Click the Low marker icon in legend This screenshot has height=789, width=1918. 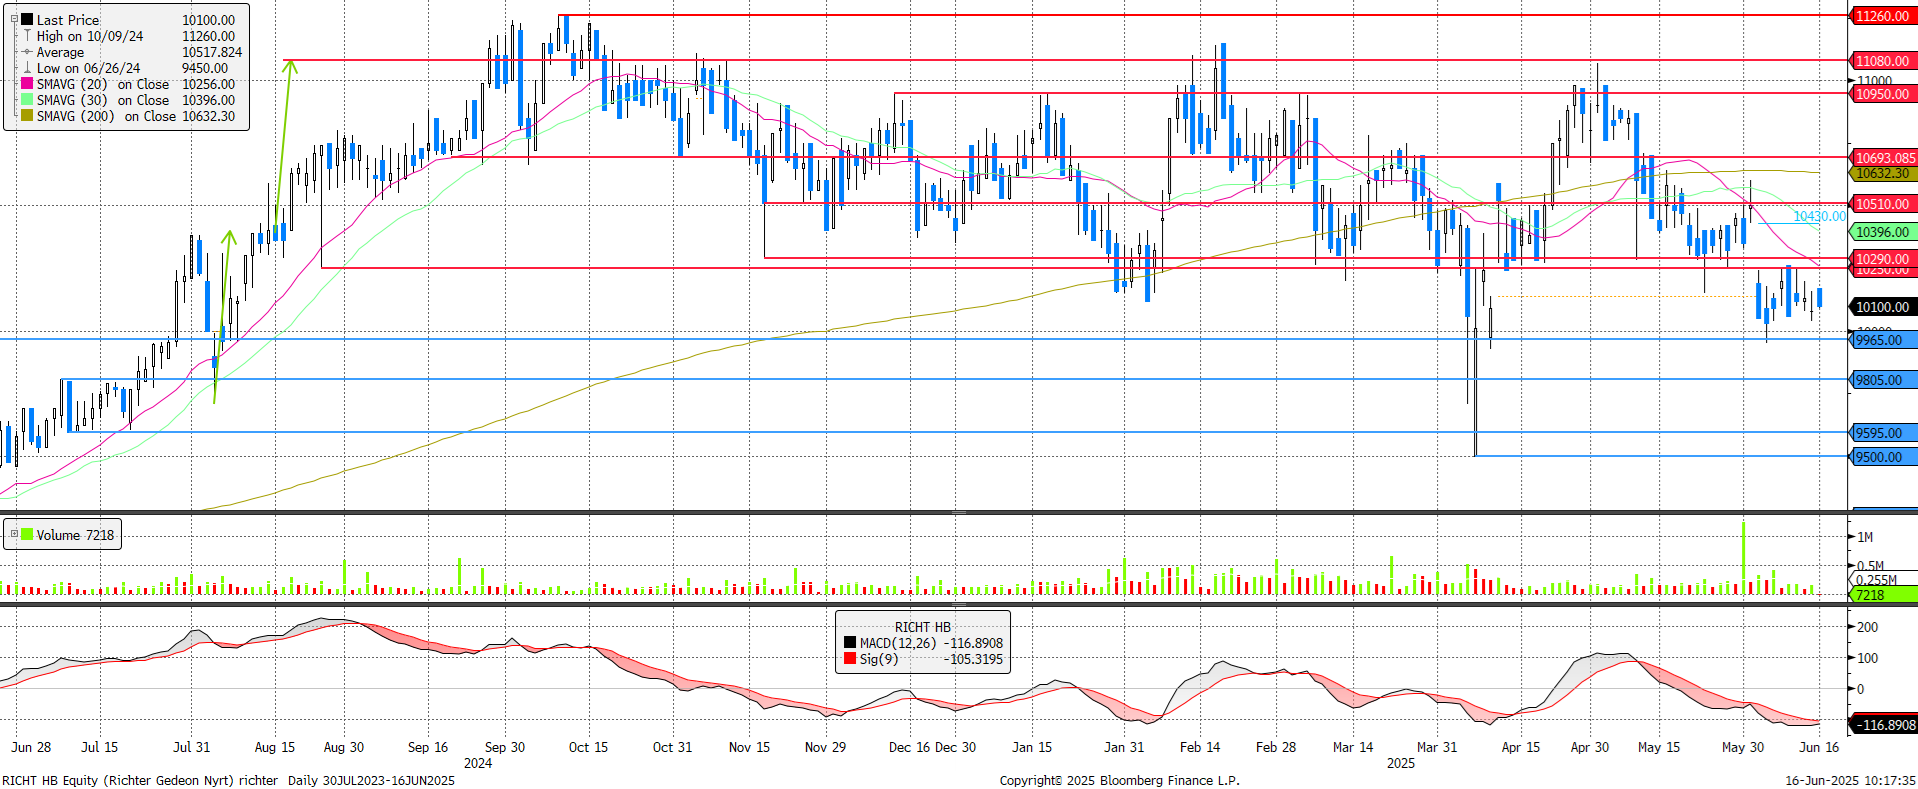[x=28, y=68]
